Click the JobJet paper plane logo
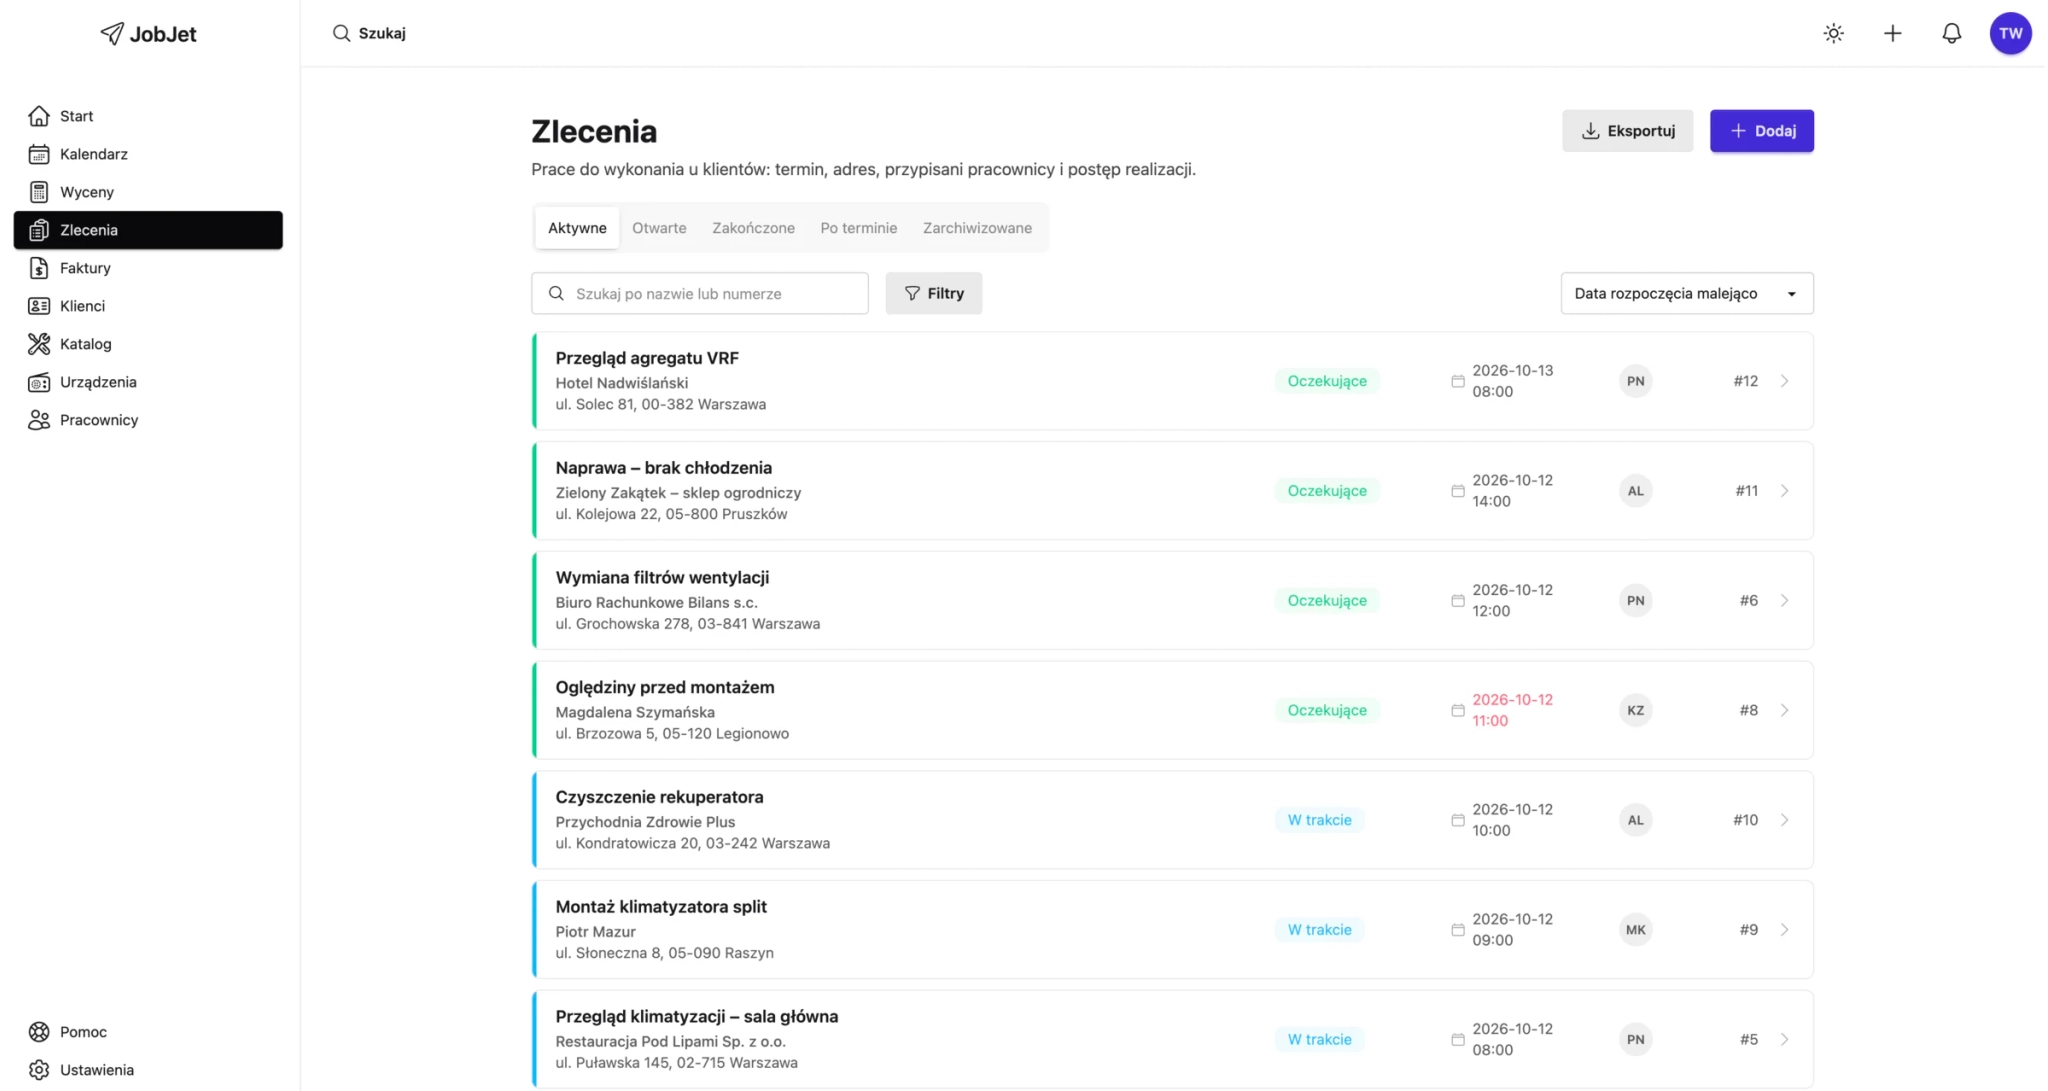Screen dimensions: 2048x1091 click(112, 33)
